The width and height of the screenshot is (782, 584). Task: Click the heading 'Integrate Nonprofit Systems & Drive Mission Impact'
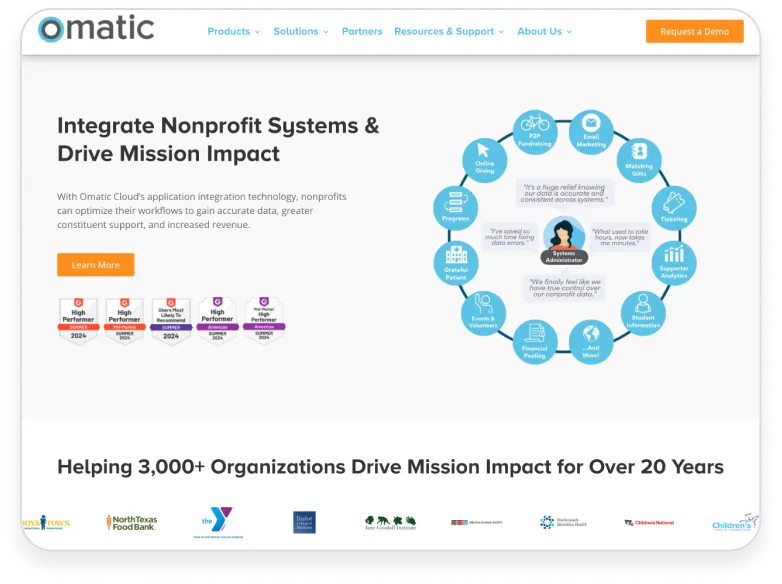coord(218,140)
